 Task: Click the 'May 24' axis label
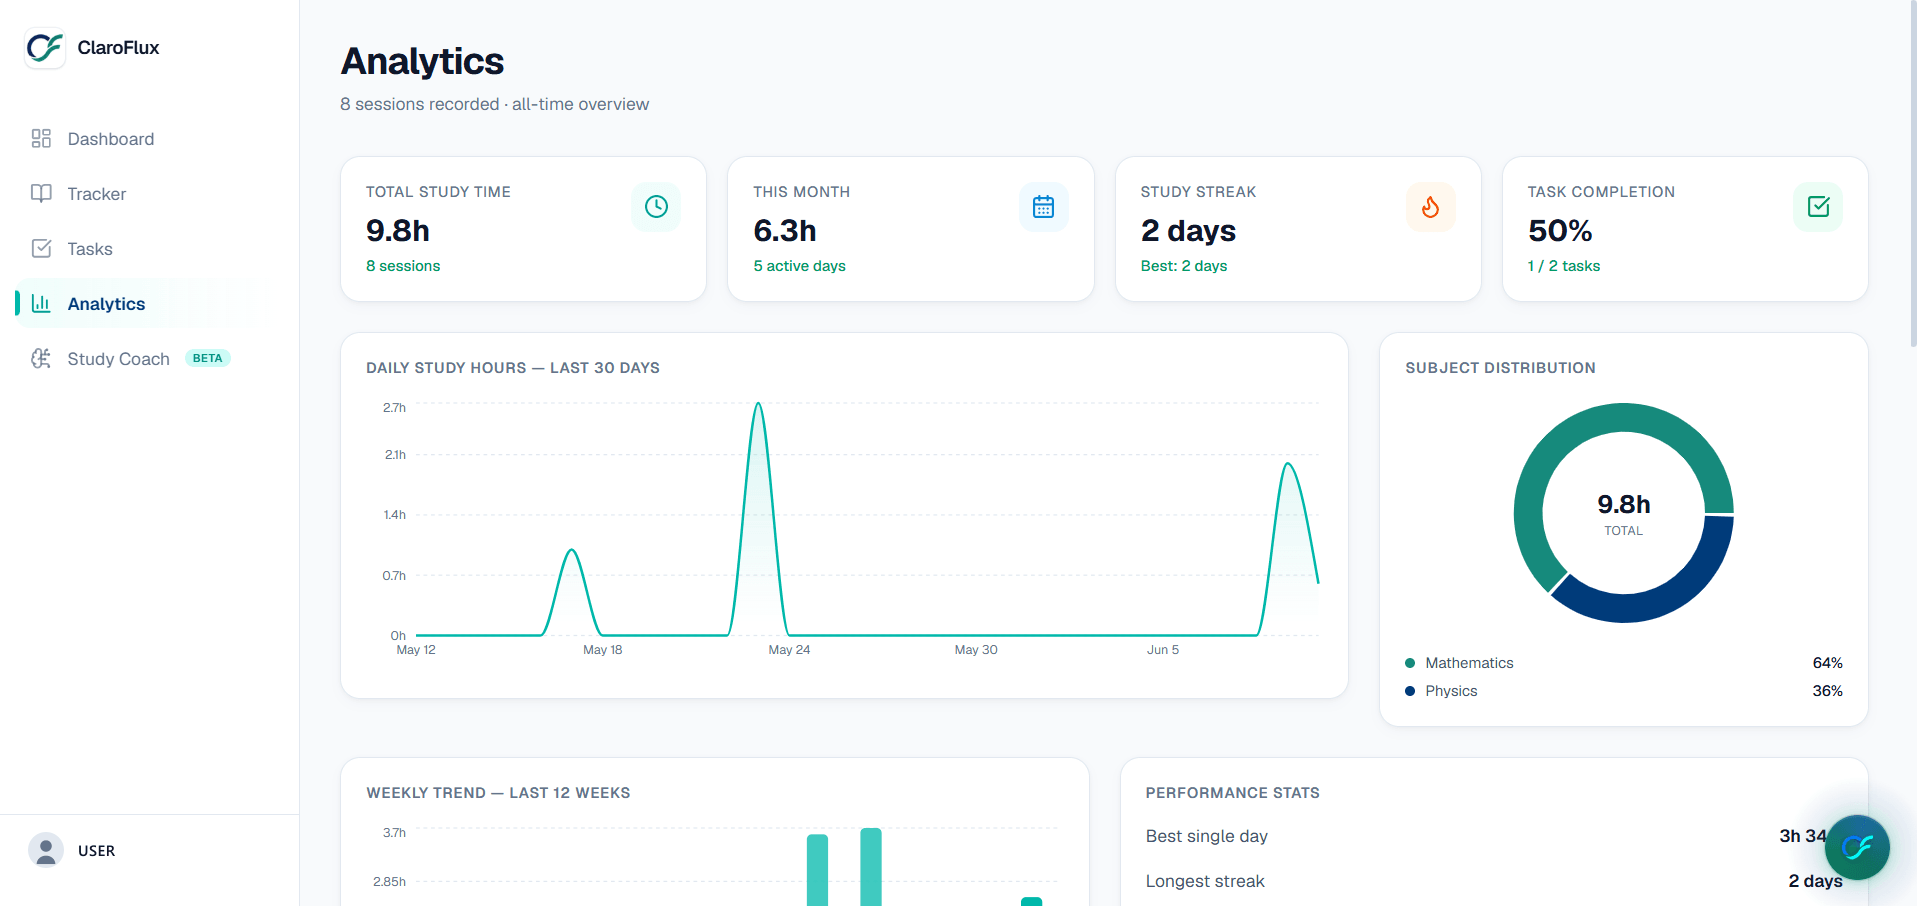(x=789, y=650)
